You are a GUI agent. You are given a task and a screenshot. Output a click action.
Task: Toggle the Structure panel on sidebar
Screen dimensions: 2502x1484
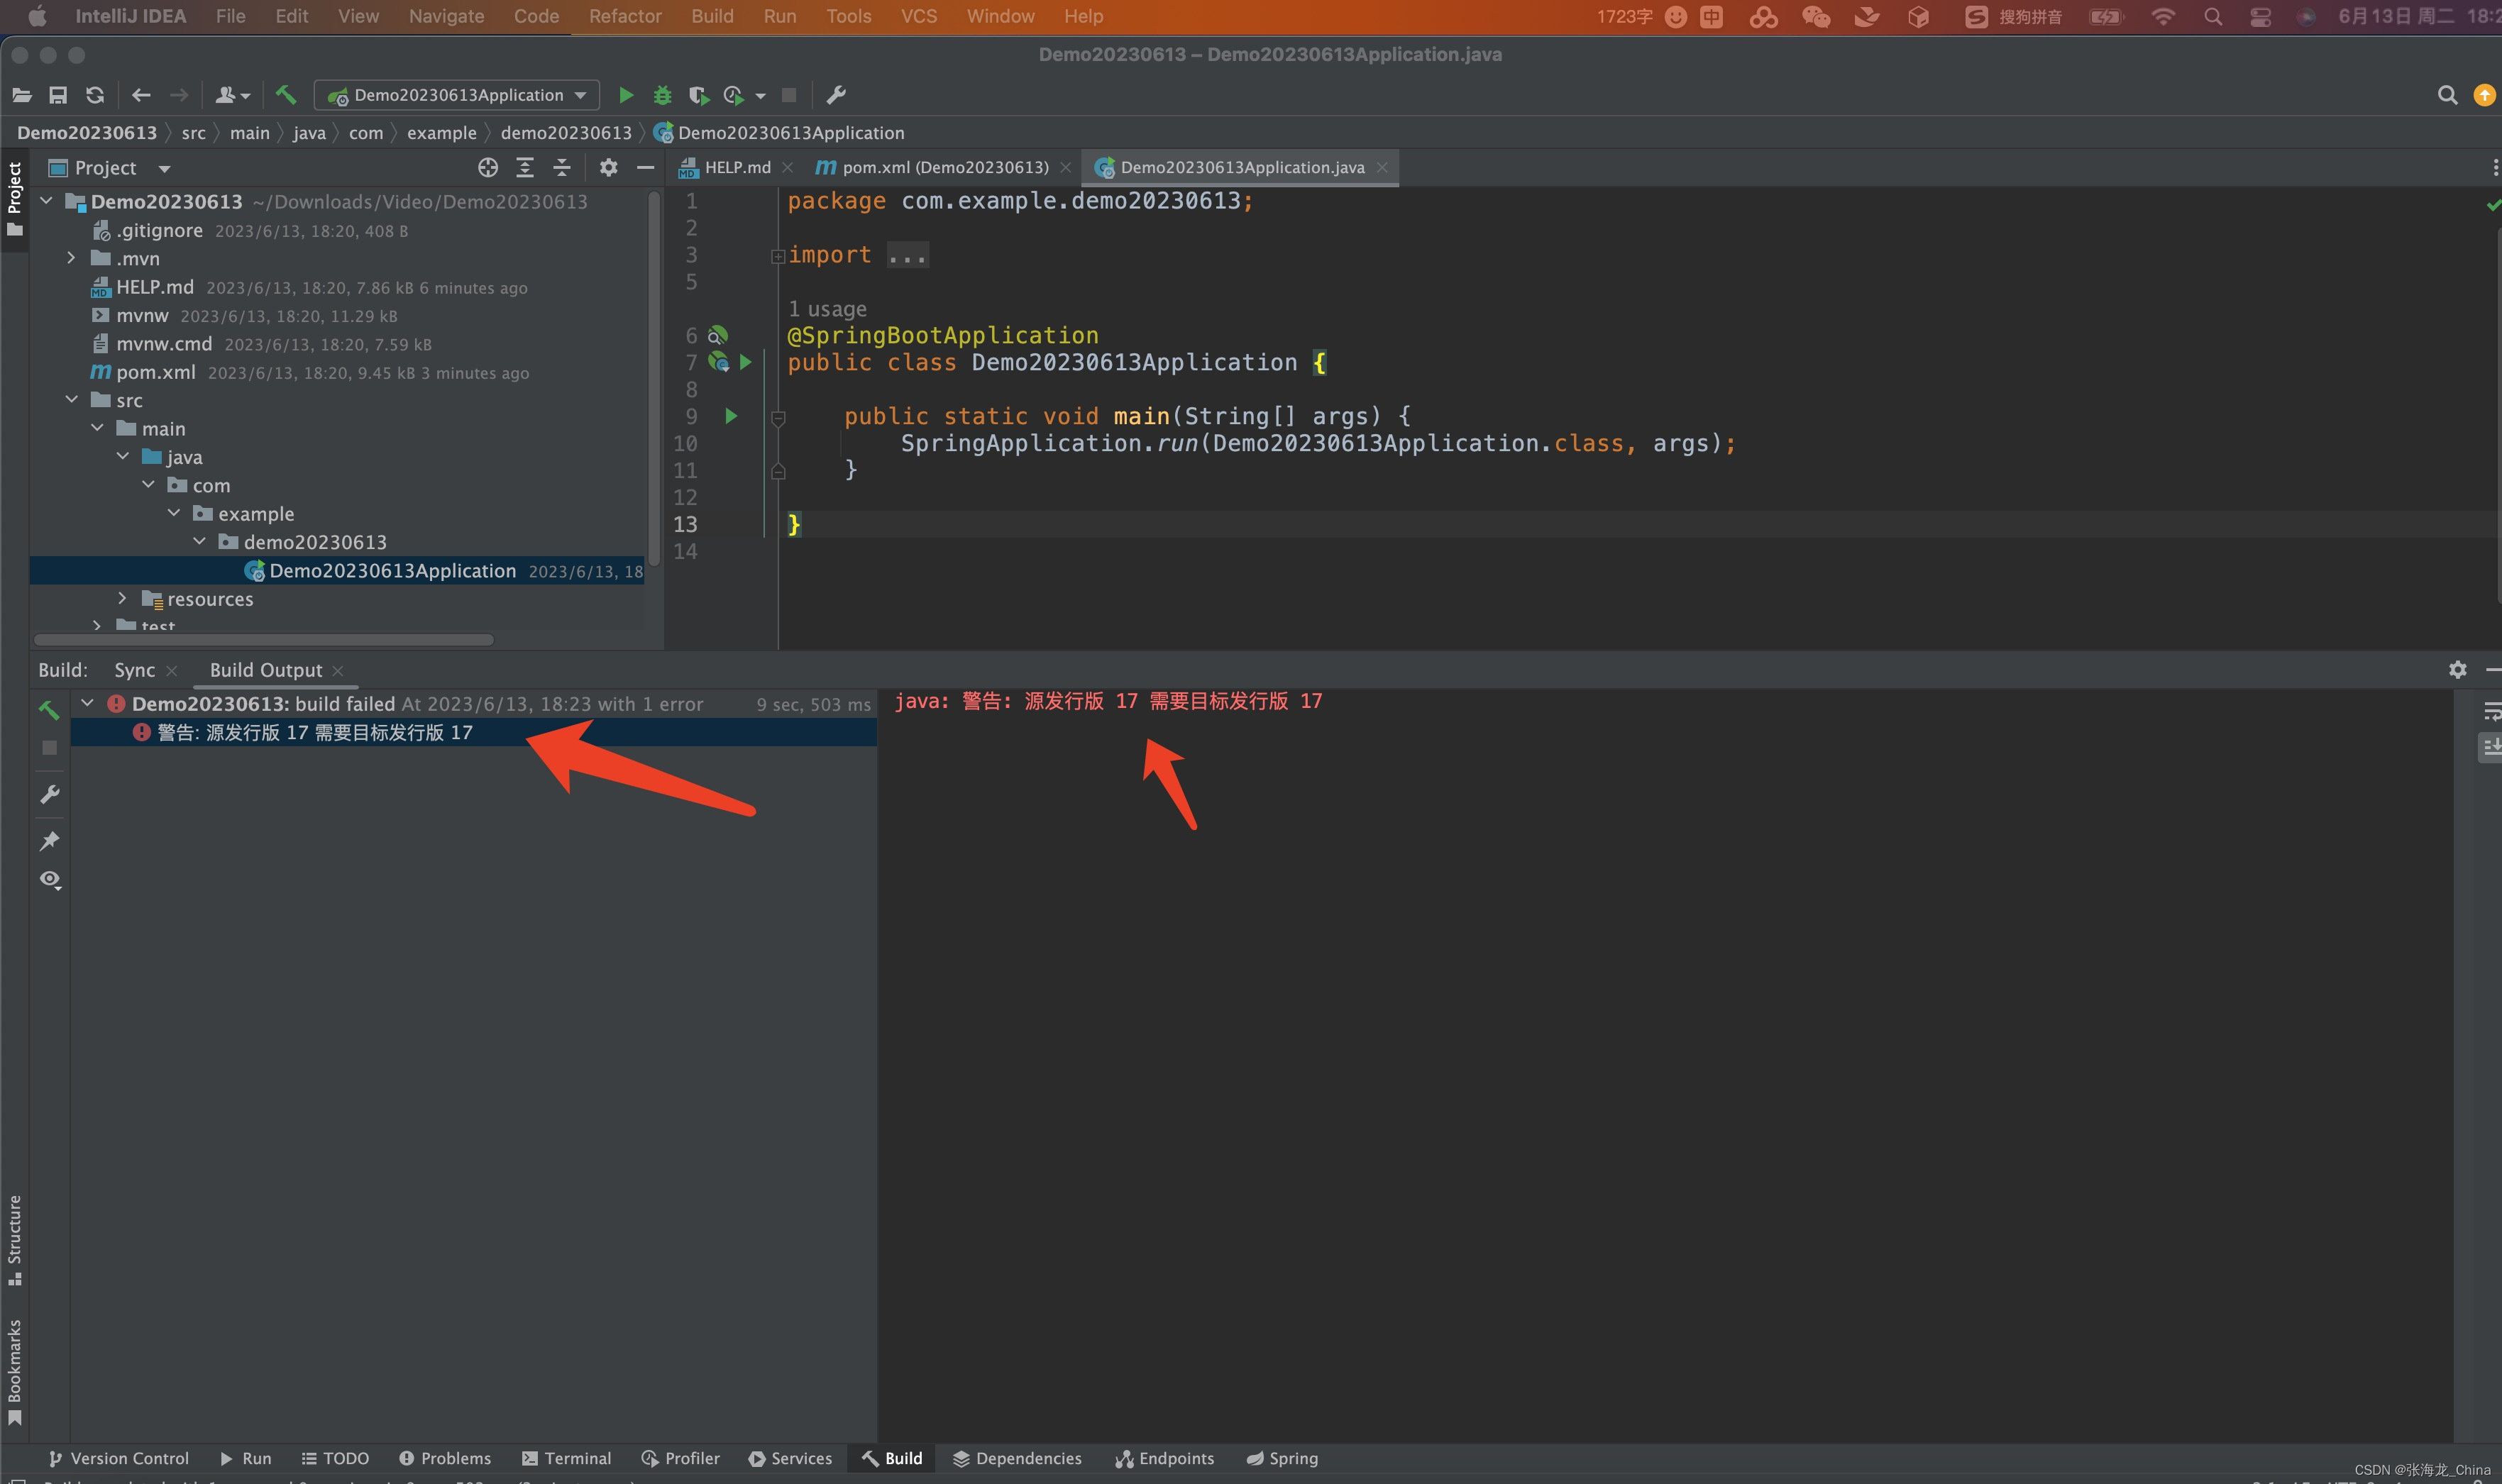[x=16, y=1236]
